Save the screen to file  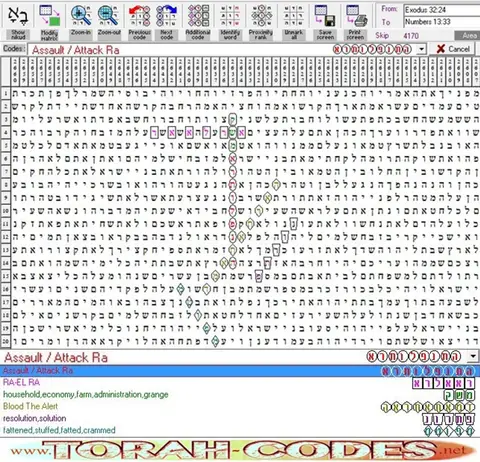tap(325, 22)
